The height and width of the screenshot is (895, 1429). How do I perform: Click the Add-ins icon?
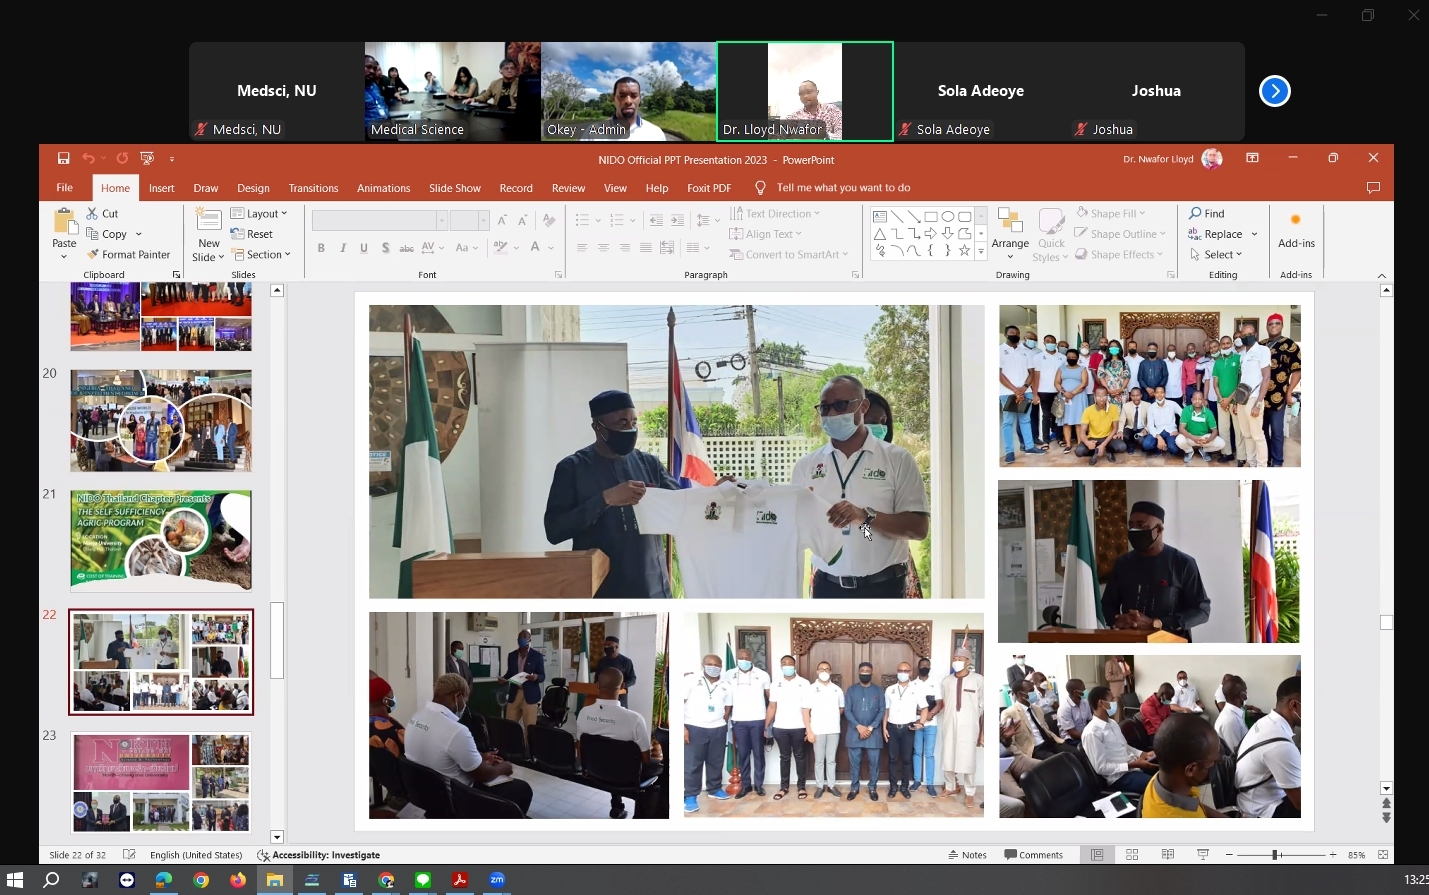point(1296,228)
